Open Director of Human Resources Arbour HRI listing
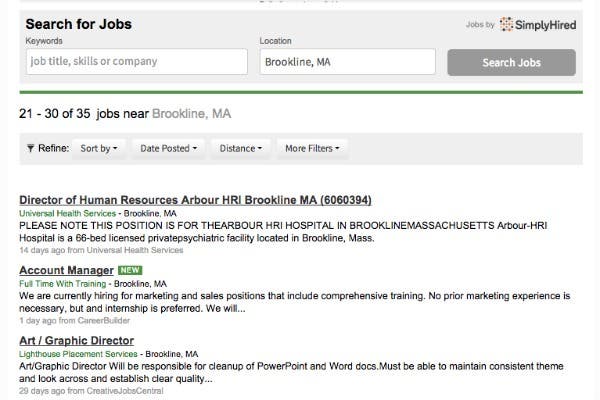Image resolution: width=600 pixels, height=400 pixels. pos(195,200)
